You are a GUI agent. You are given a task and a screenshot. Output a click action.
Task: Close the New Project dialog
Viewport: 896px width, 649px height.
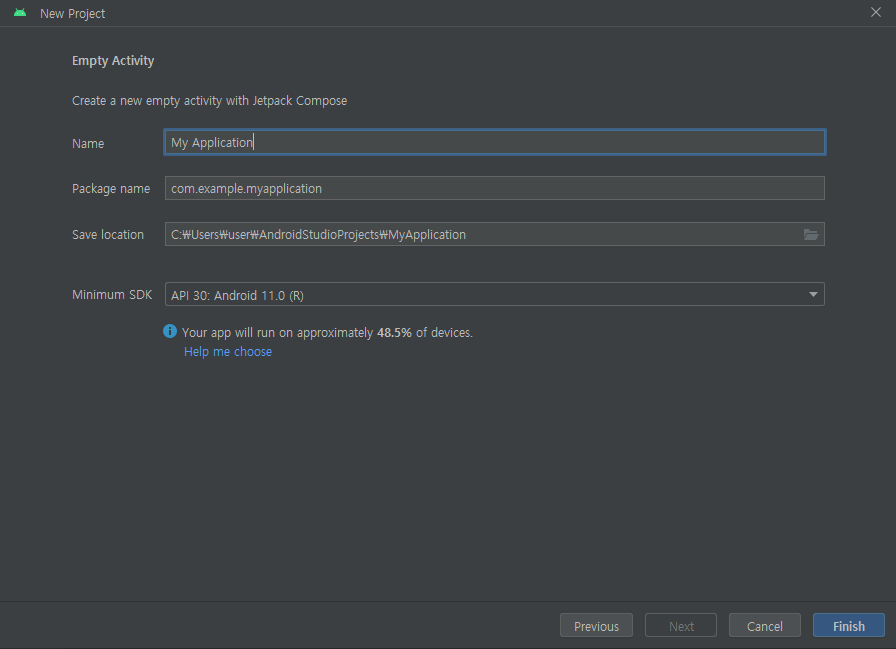point(875,12)
